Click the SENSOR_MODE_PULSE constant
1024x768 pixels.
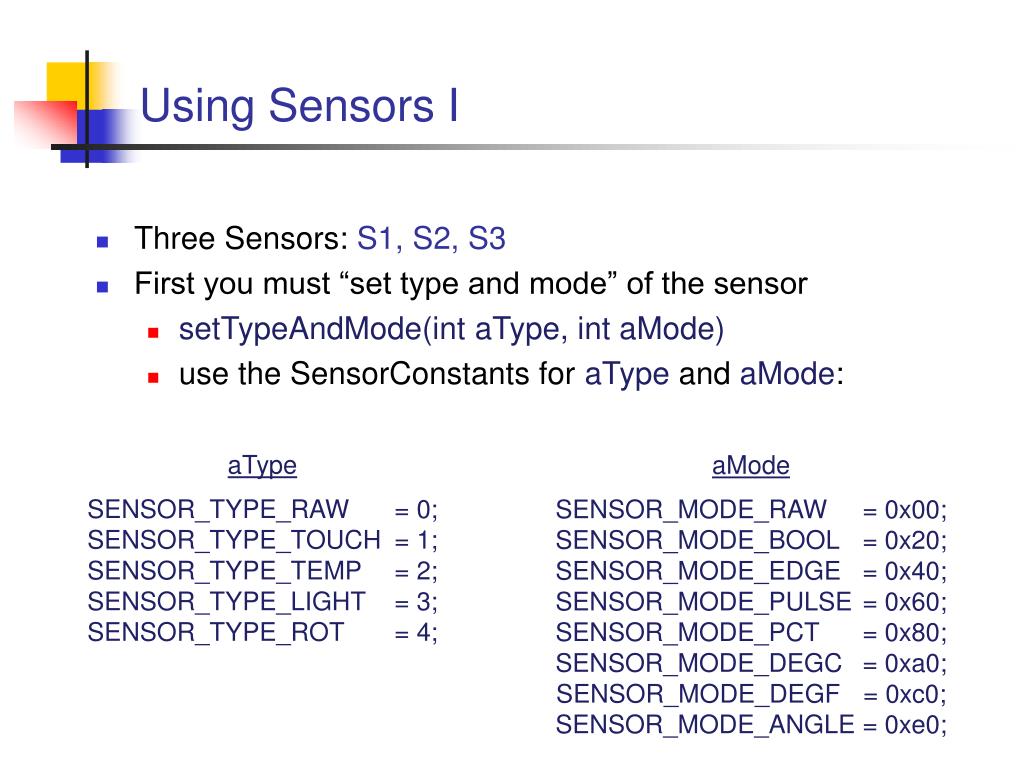tap(703, 602)
